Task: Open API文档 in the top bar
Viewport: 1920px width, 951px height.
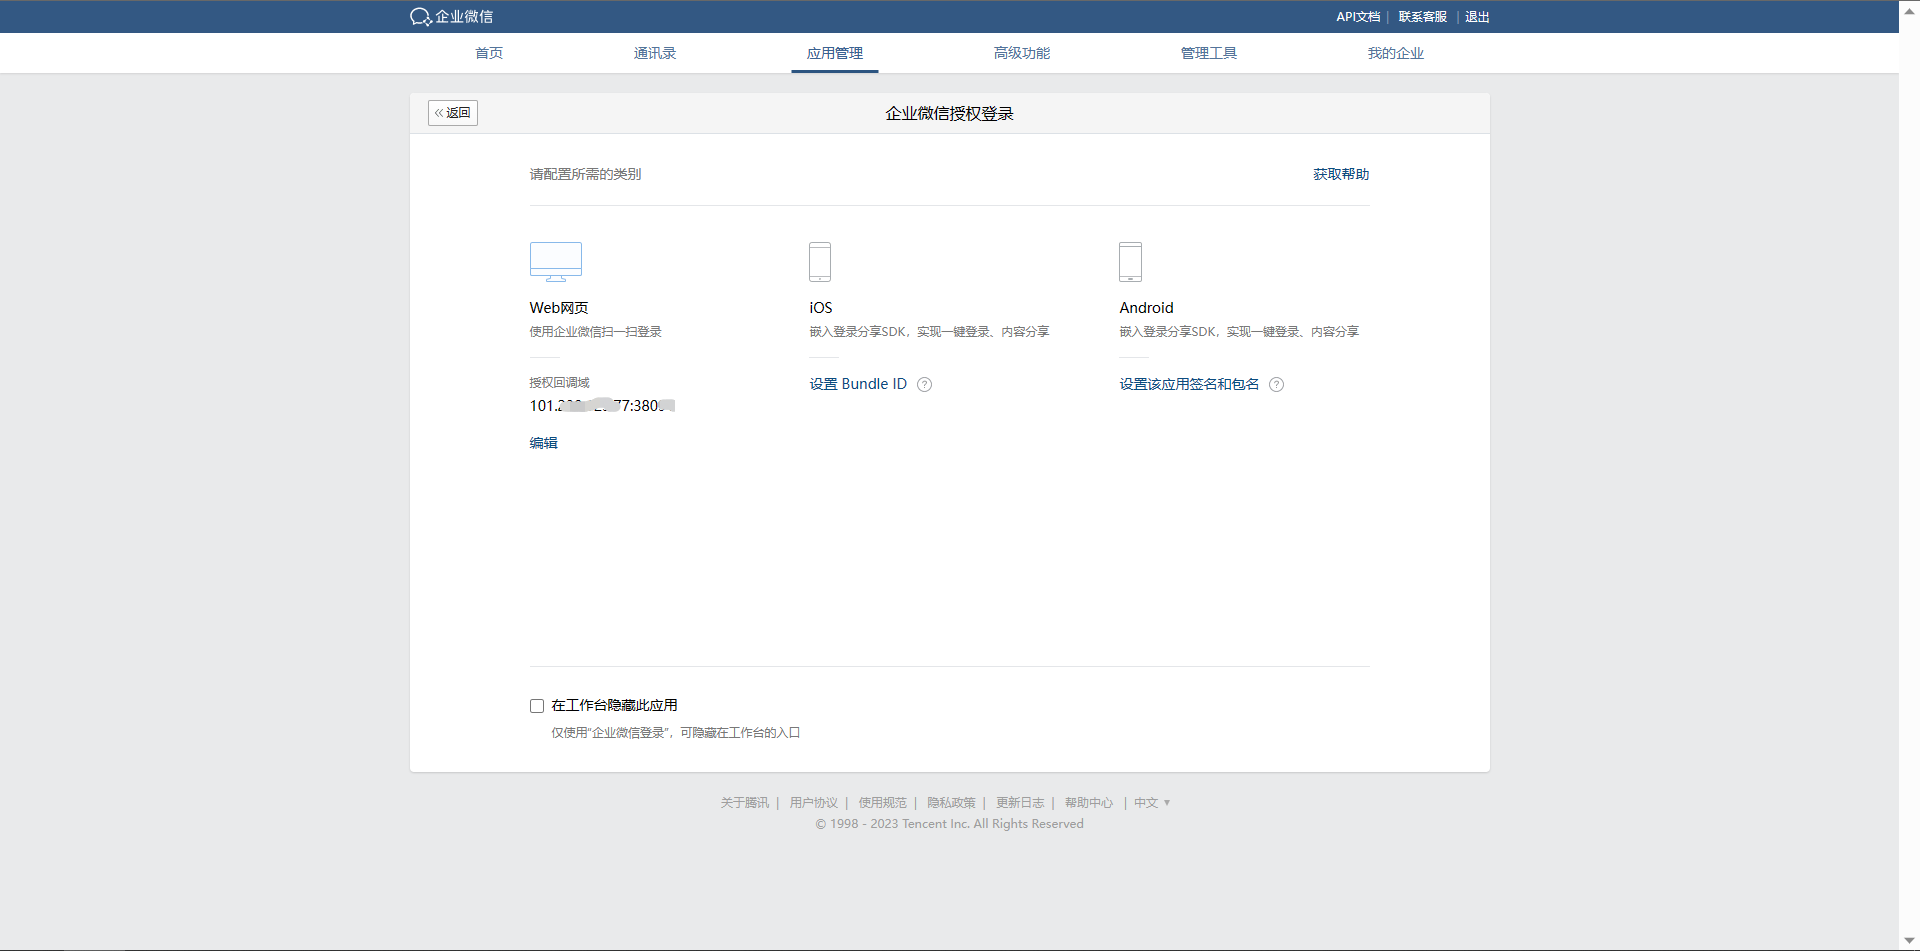Action: [1357, 17]
